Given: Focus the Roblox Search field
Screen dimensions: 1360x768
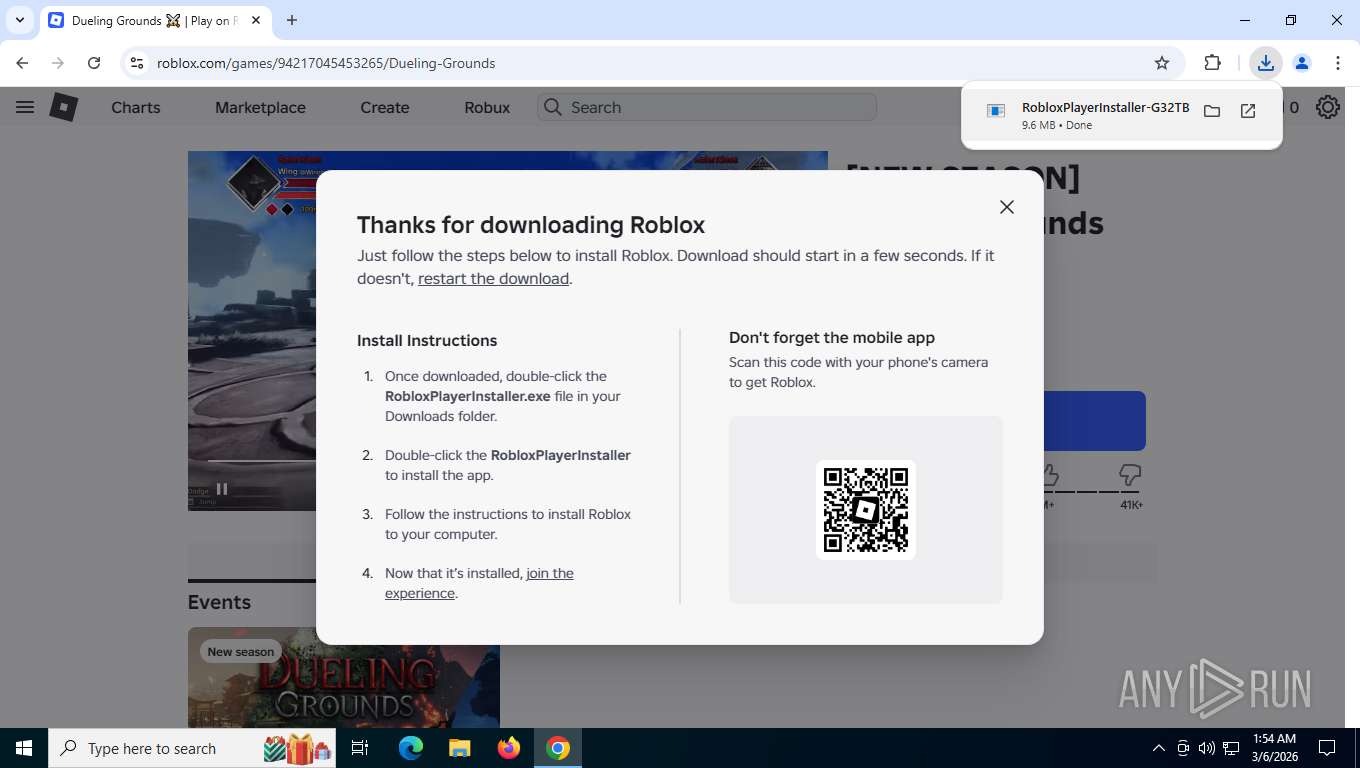Looking at the screenshot, I should click(x=707, y=107).
